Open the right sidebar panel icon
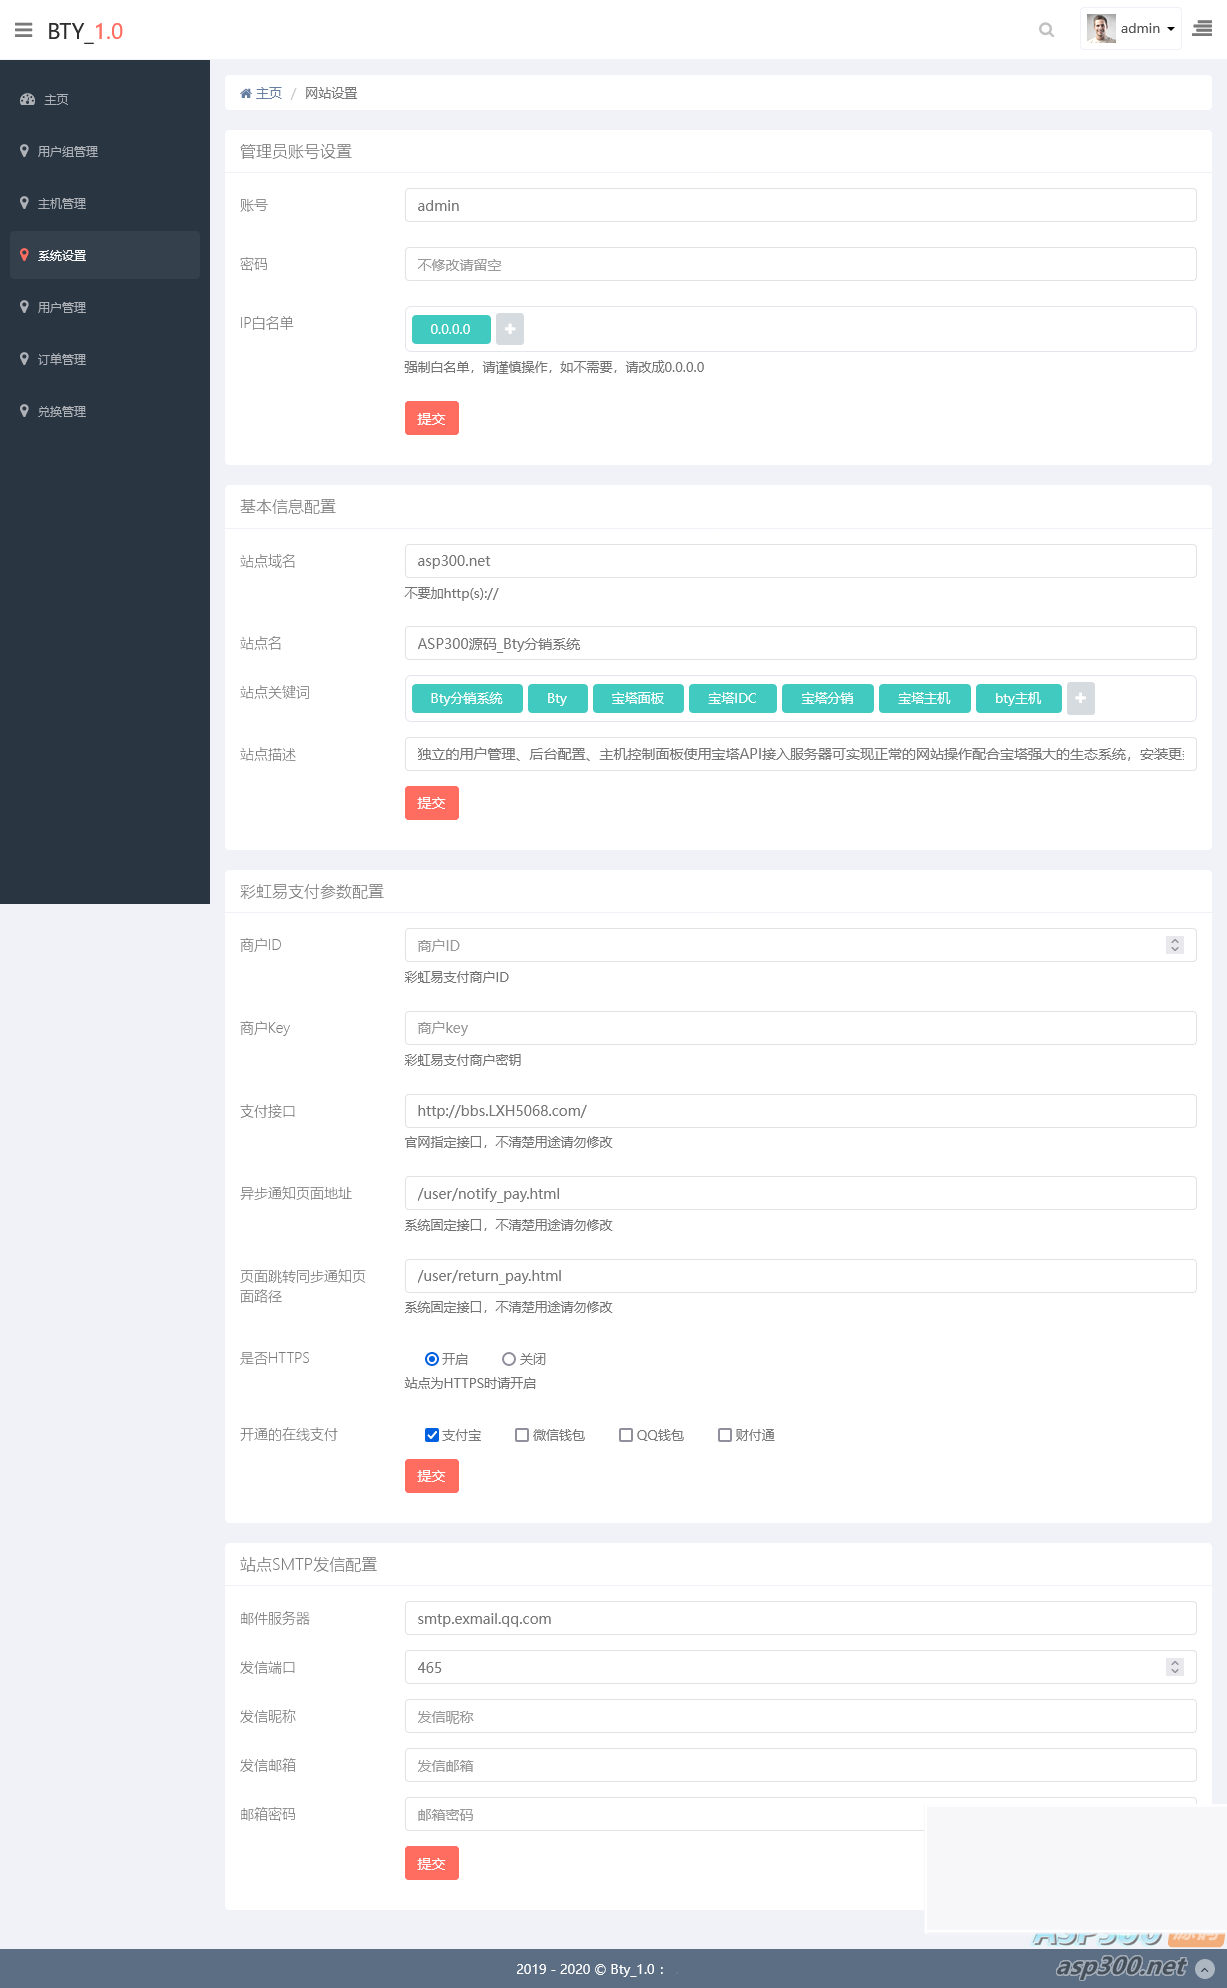 (x=1202, y=29)
